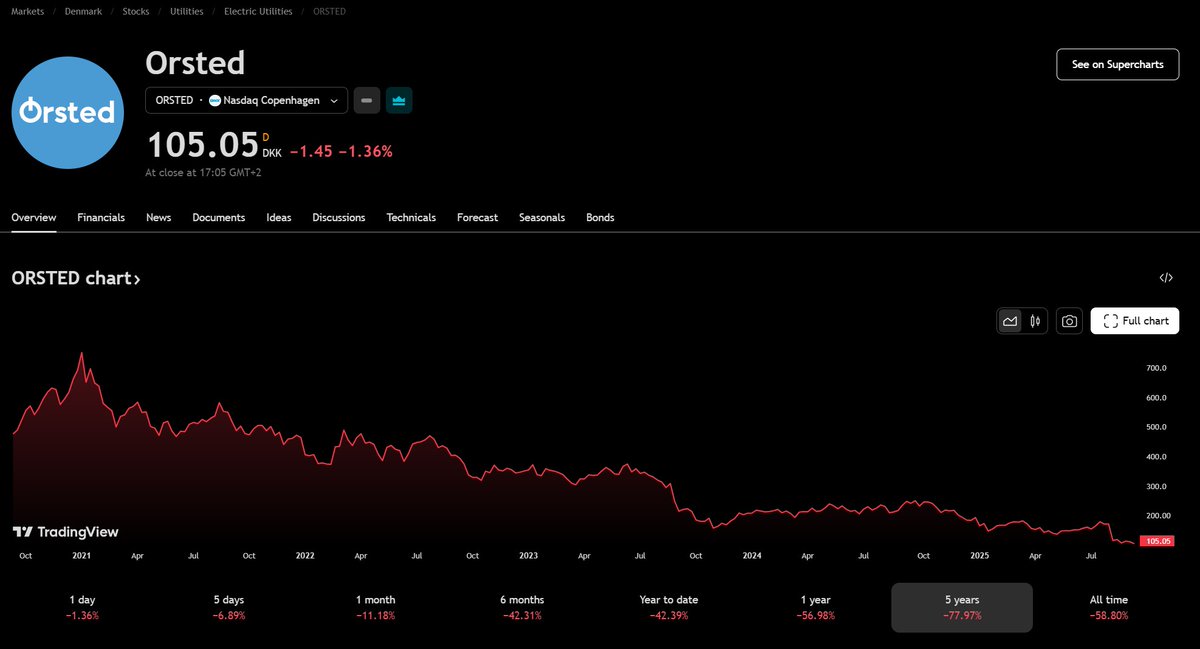View the Discussions tab
The width and height of the screenshot is (1200, 649).
339,217
